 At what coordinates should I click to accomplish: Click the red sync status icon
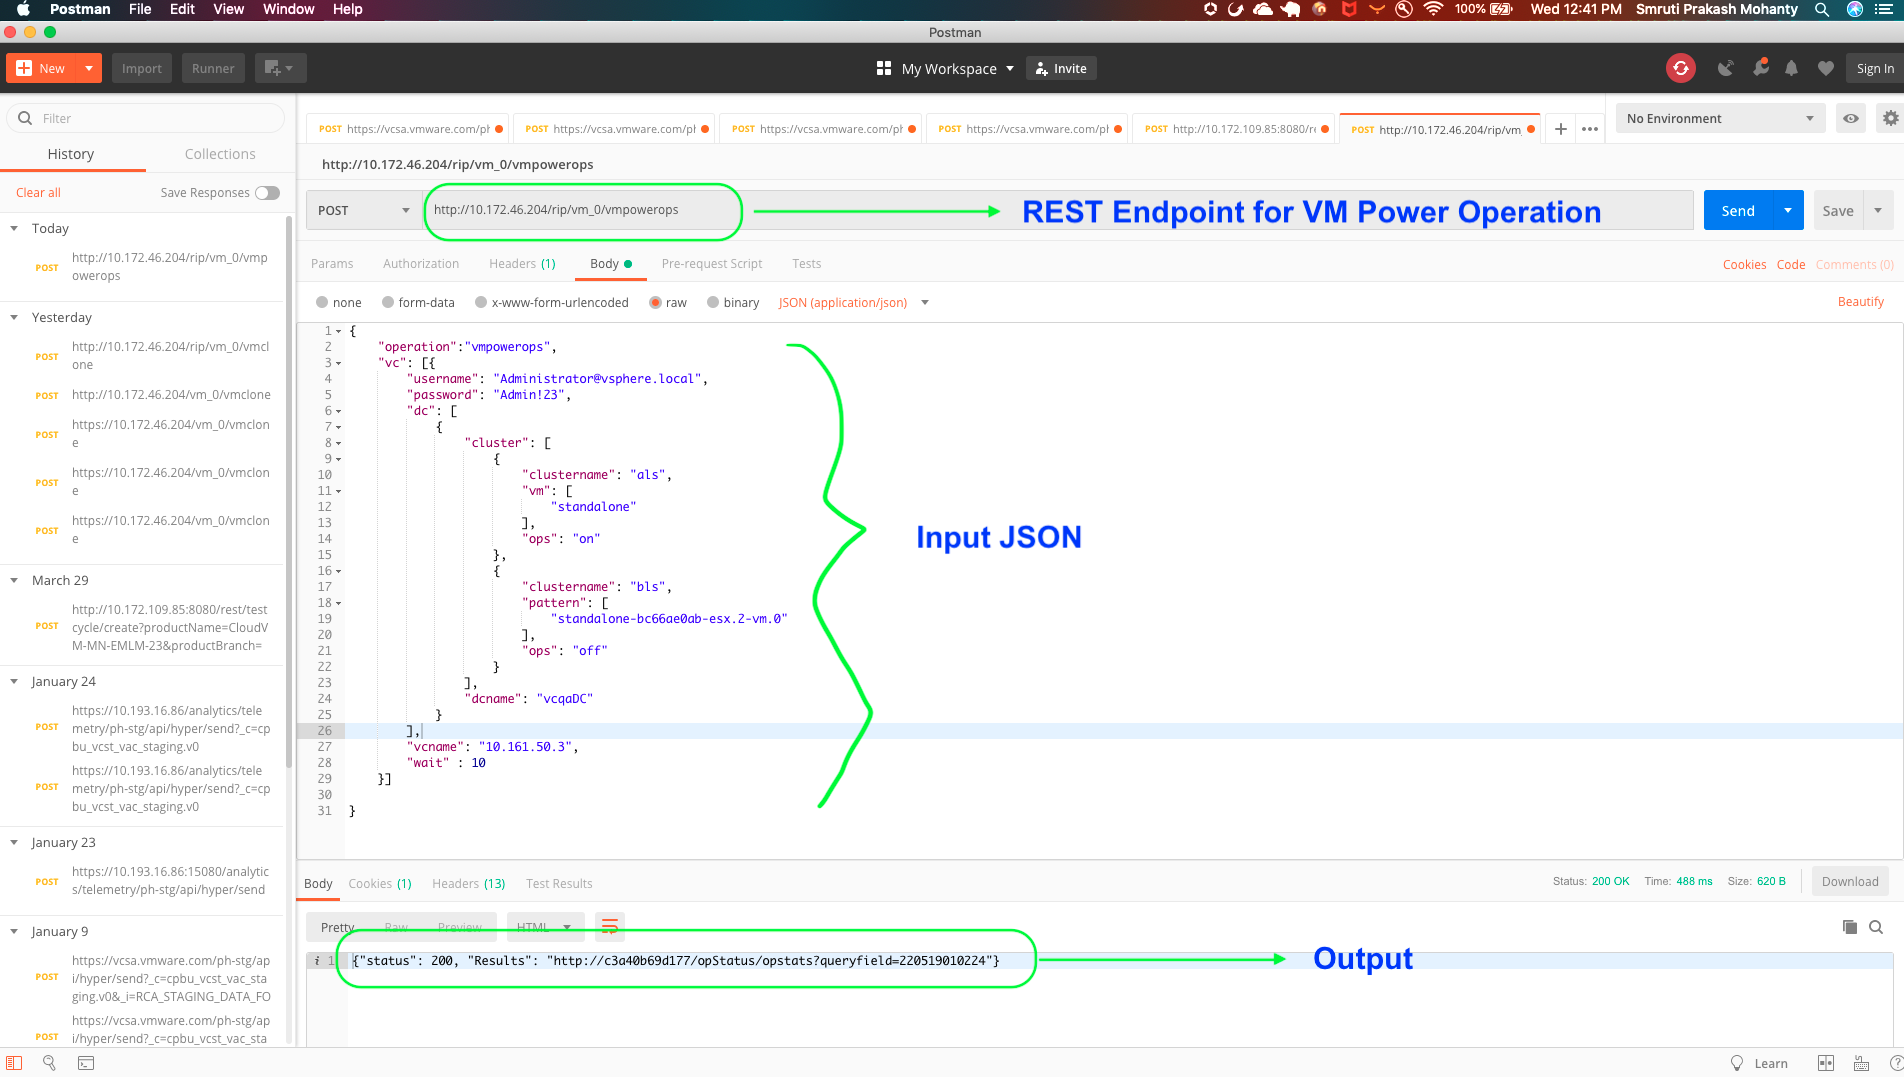pos(1681,68)
